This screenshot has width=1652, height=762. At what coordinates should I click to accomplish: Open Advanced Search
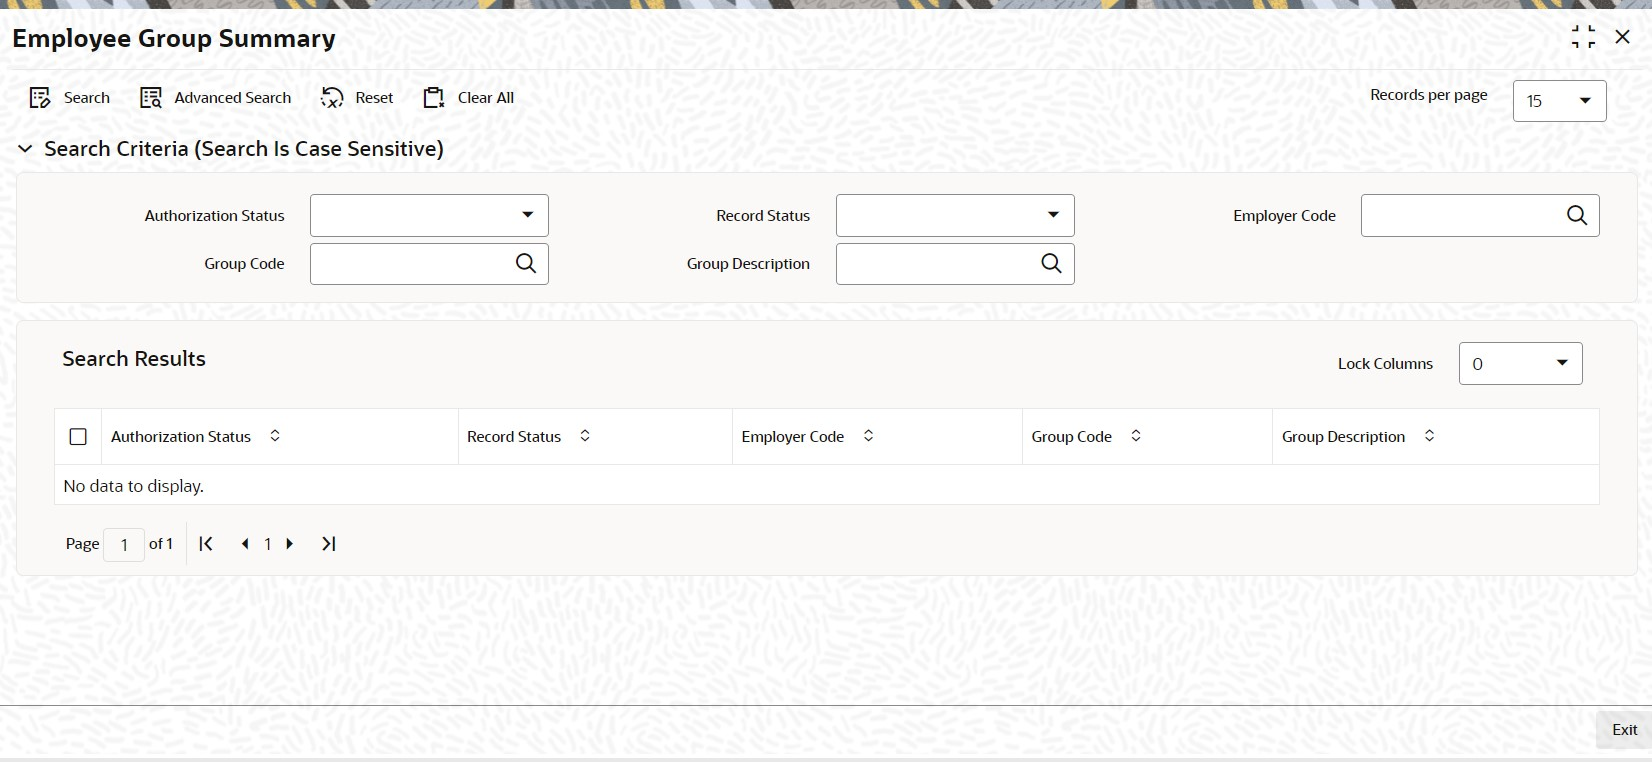[x=216, y=98]
